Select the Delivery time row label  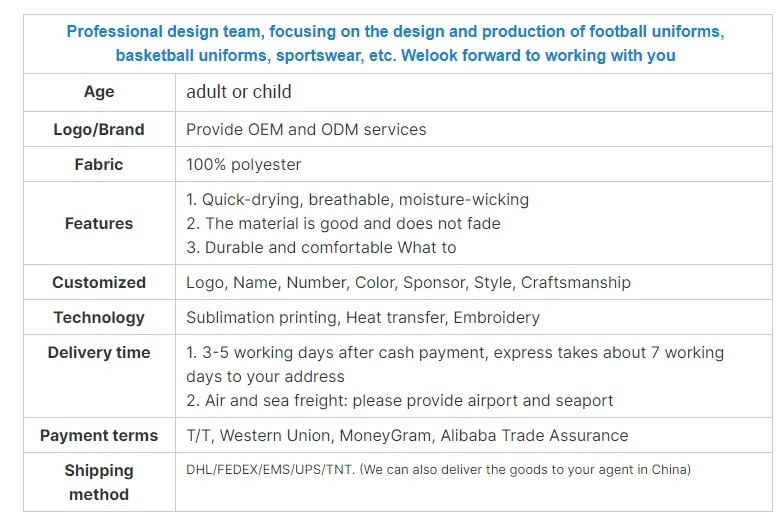pyautogui.click(x=99, y=352)
